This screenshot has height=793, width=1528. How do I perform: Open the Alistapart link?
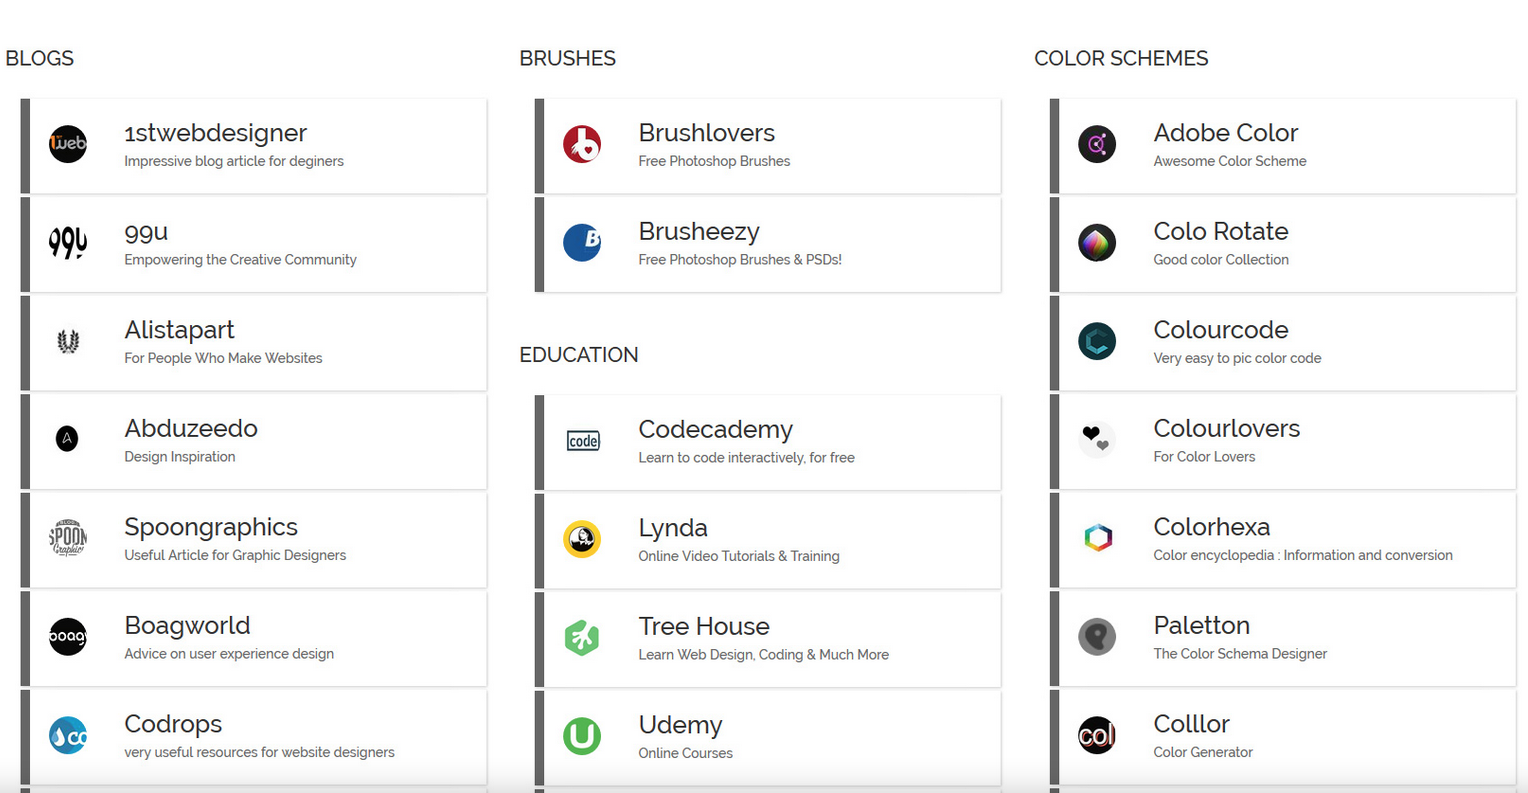click(179, 330)
